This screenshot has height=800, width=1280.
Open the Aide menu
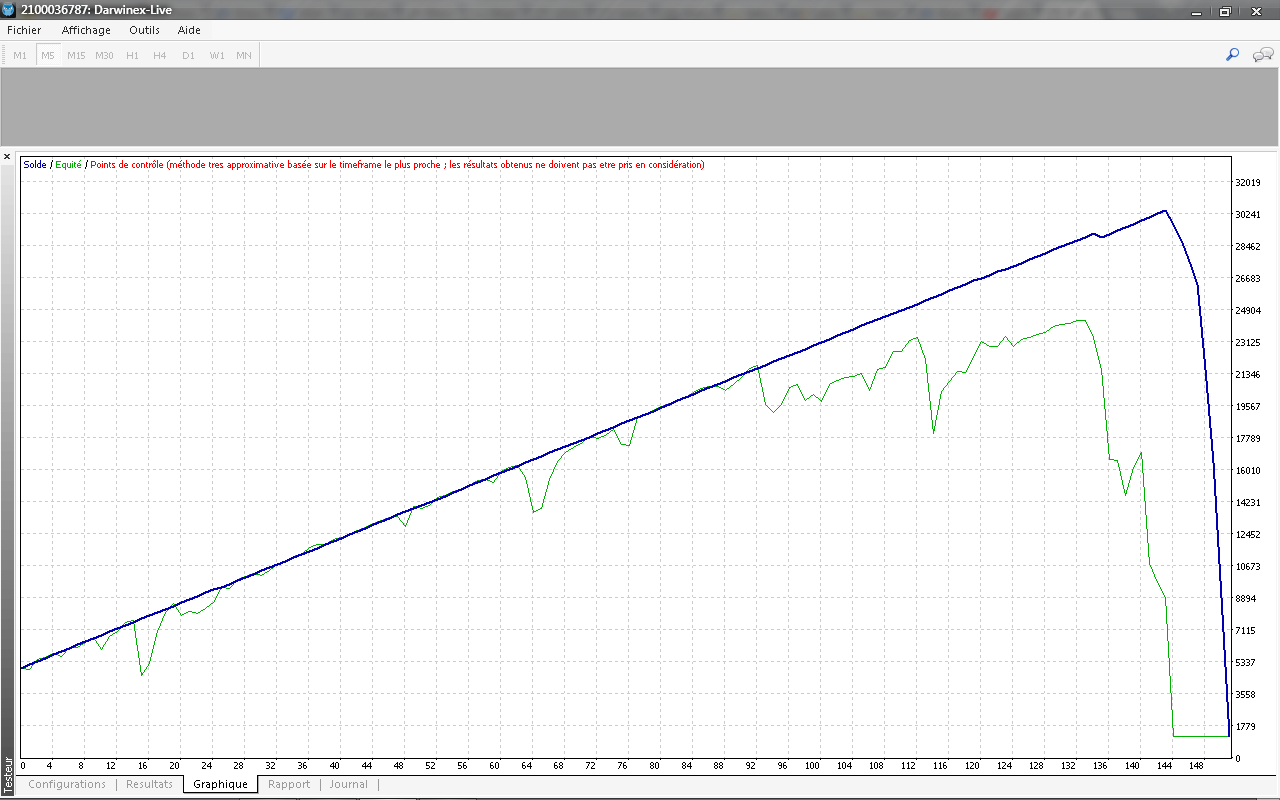click(189, 30)
